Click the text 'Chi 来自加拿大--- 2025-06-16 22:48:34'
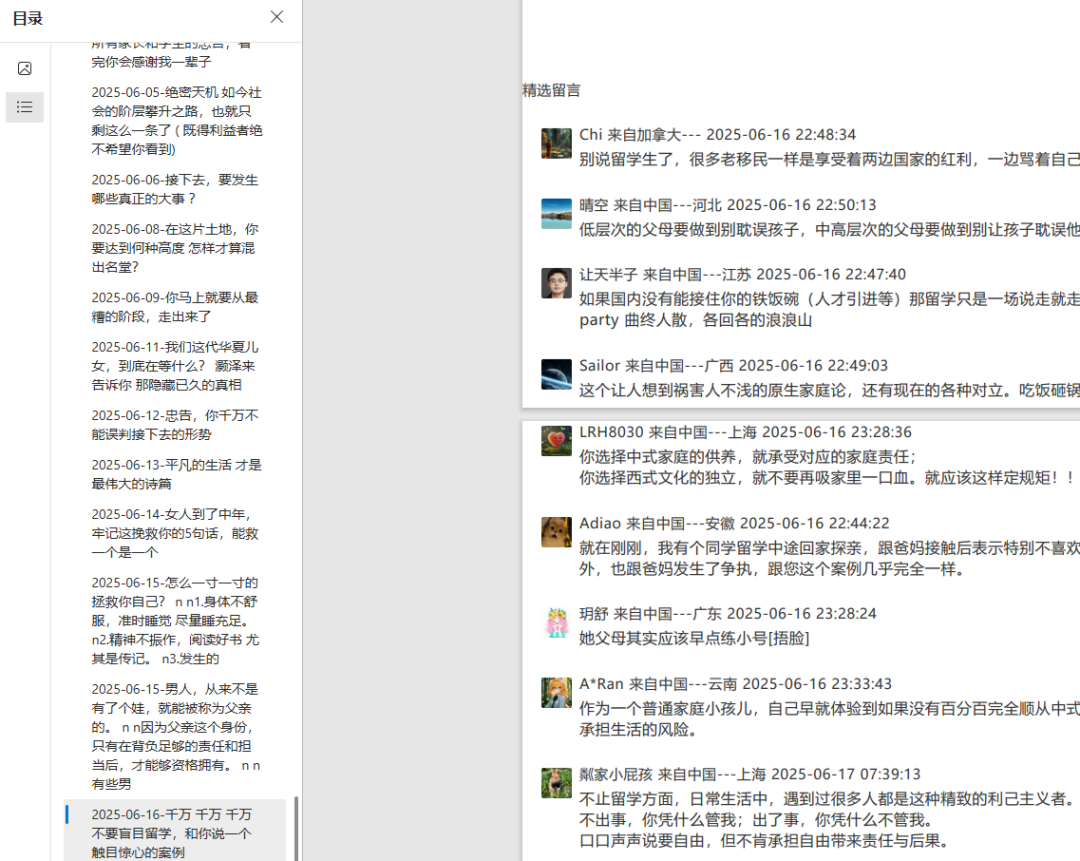1080x861 pixels. pos(717,134)
